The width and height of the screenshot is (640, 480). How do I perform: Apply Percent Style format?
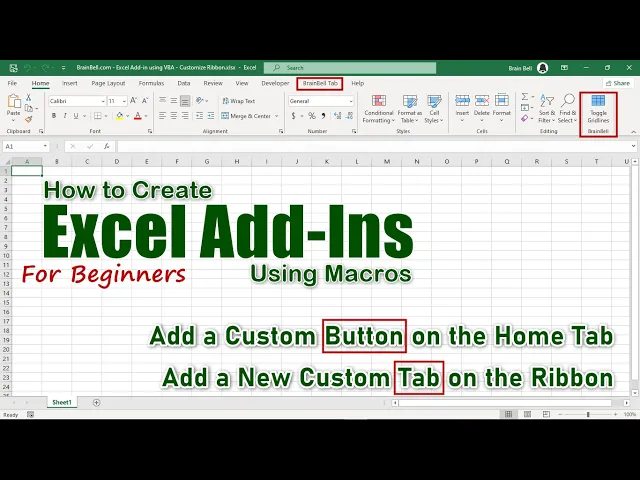coord(312,116)
